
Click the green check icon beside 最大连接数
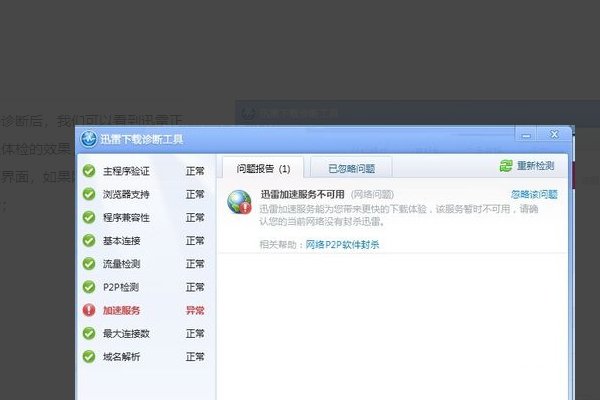(89, 333)
